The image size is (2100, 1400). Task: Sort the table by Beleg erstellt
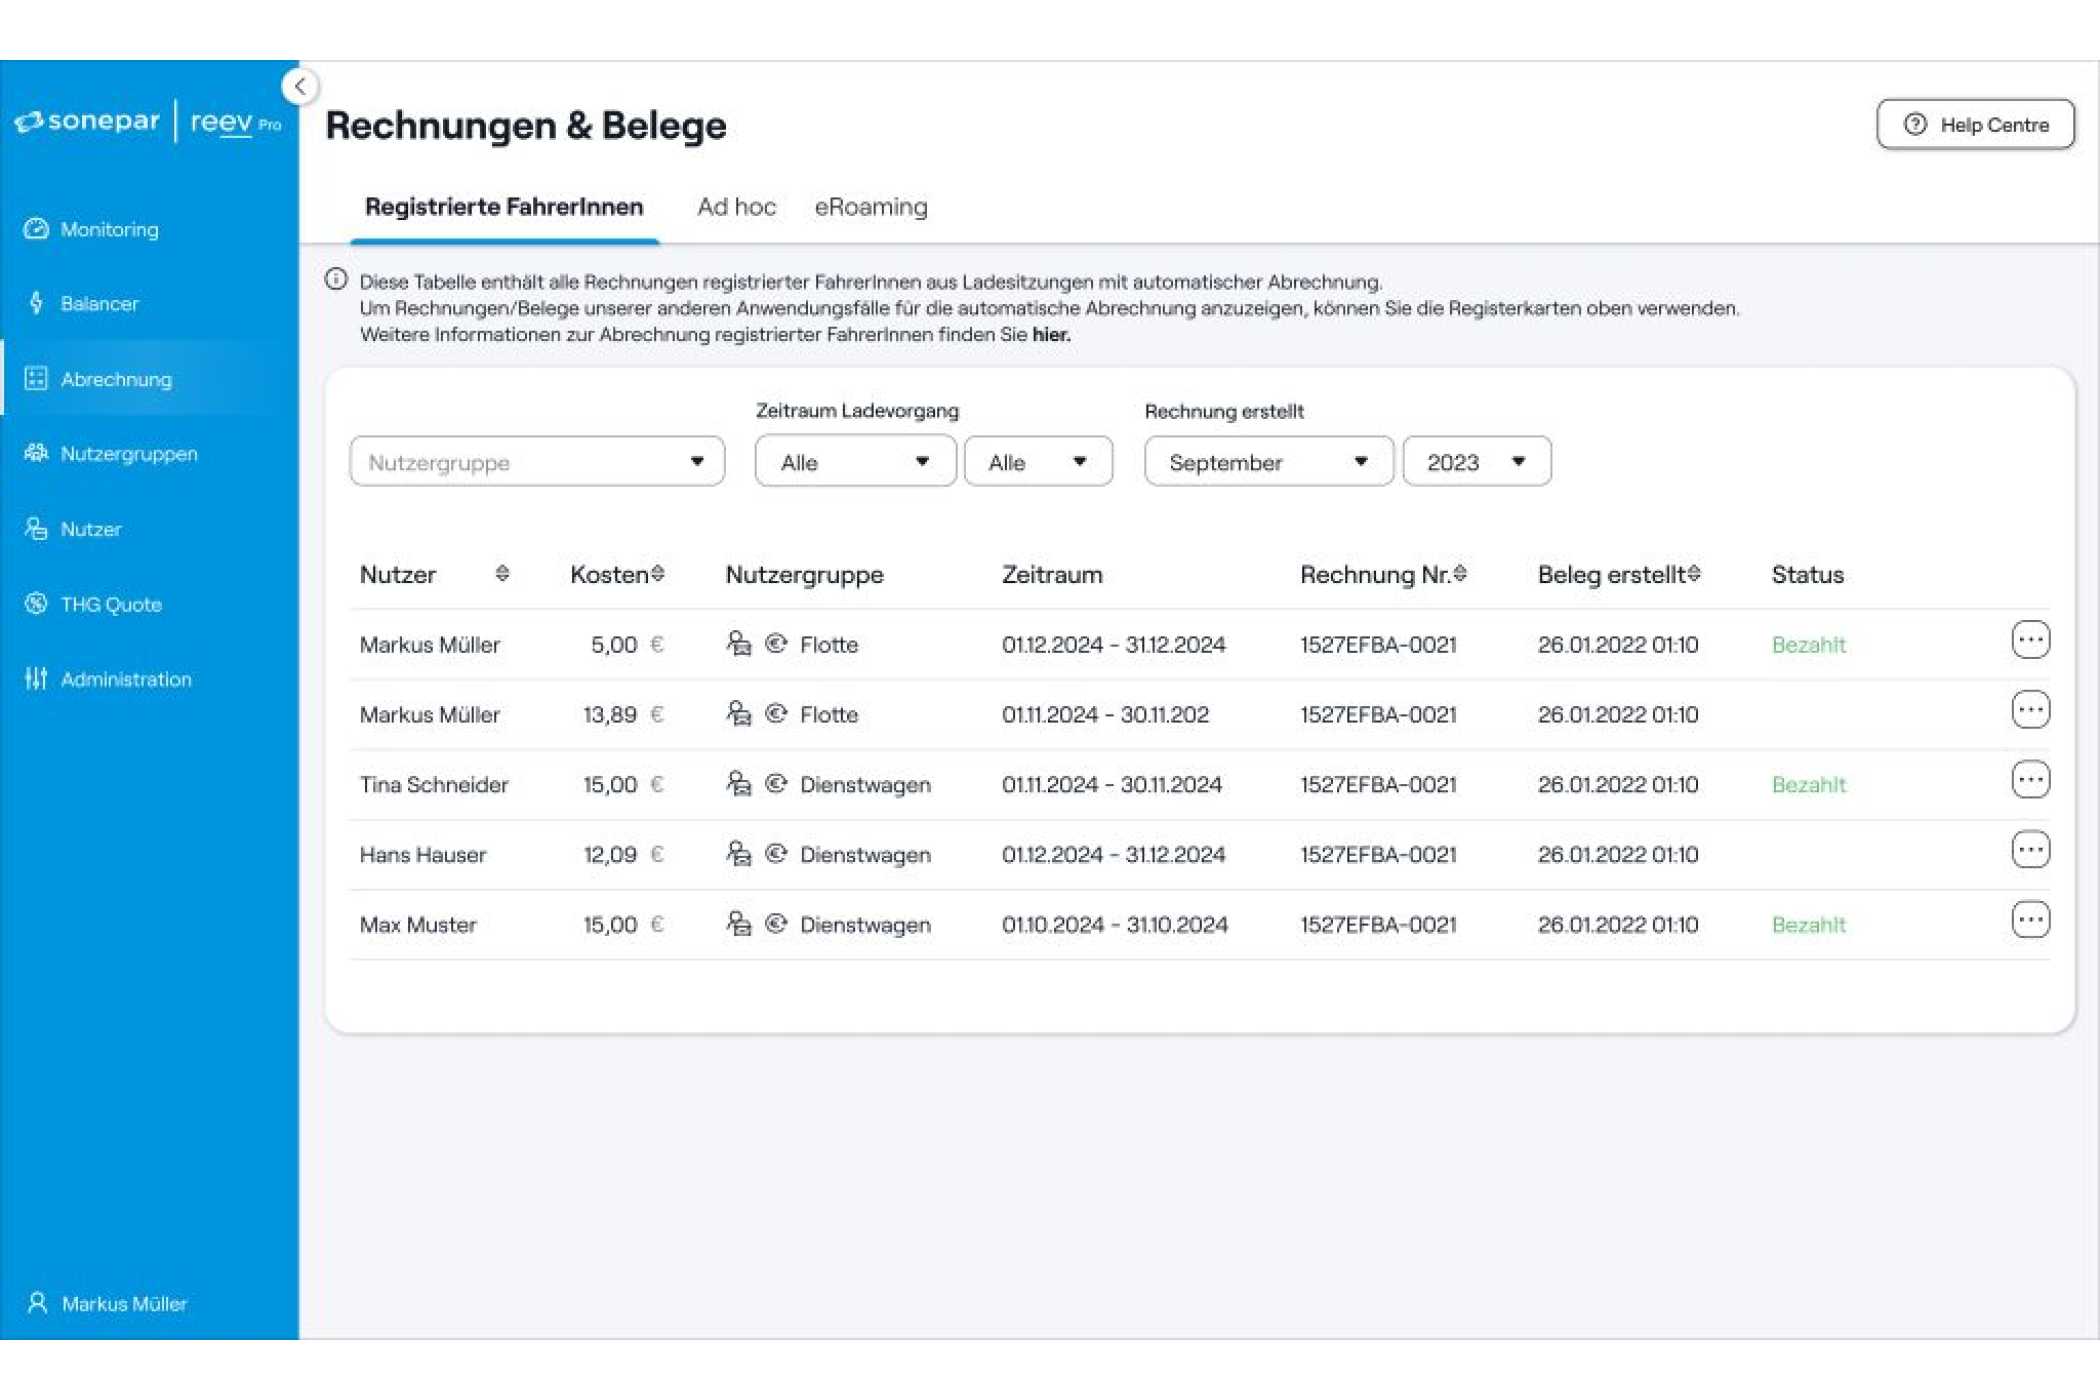pos(1693,573)
